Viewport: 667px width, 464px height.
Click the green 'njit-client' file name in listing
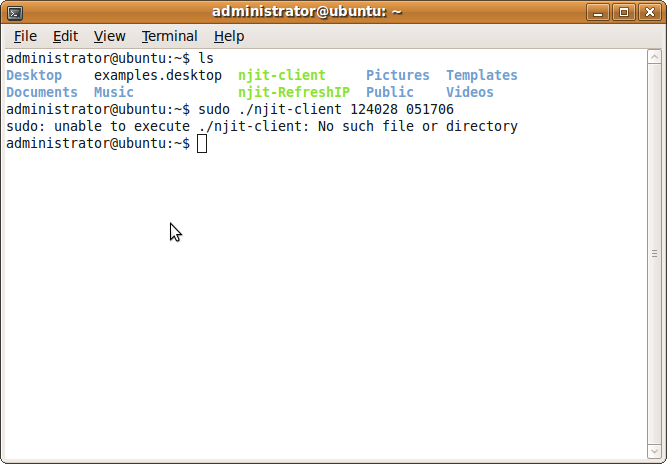[x=282, y=75]
